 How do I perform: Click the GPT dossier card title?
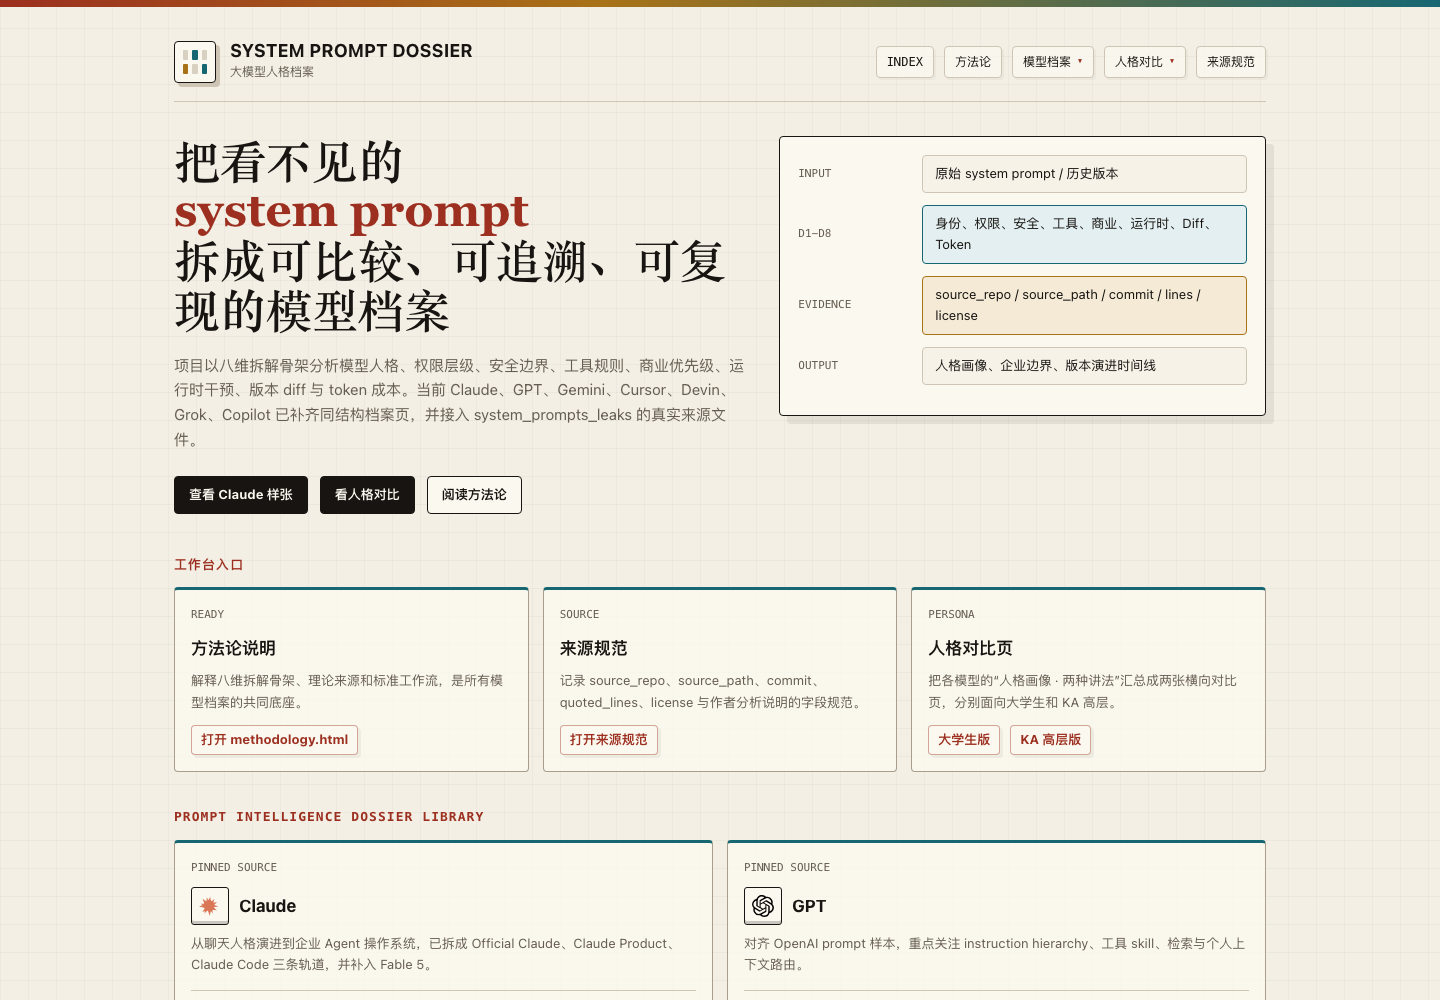pos(809,906)
